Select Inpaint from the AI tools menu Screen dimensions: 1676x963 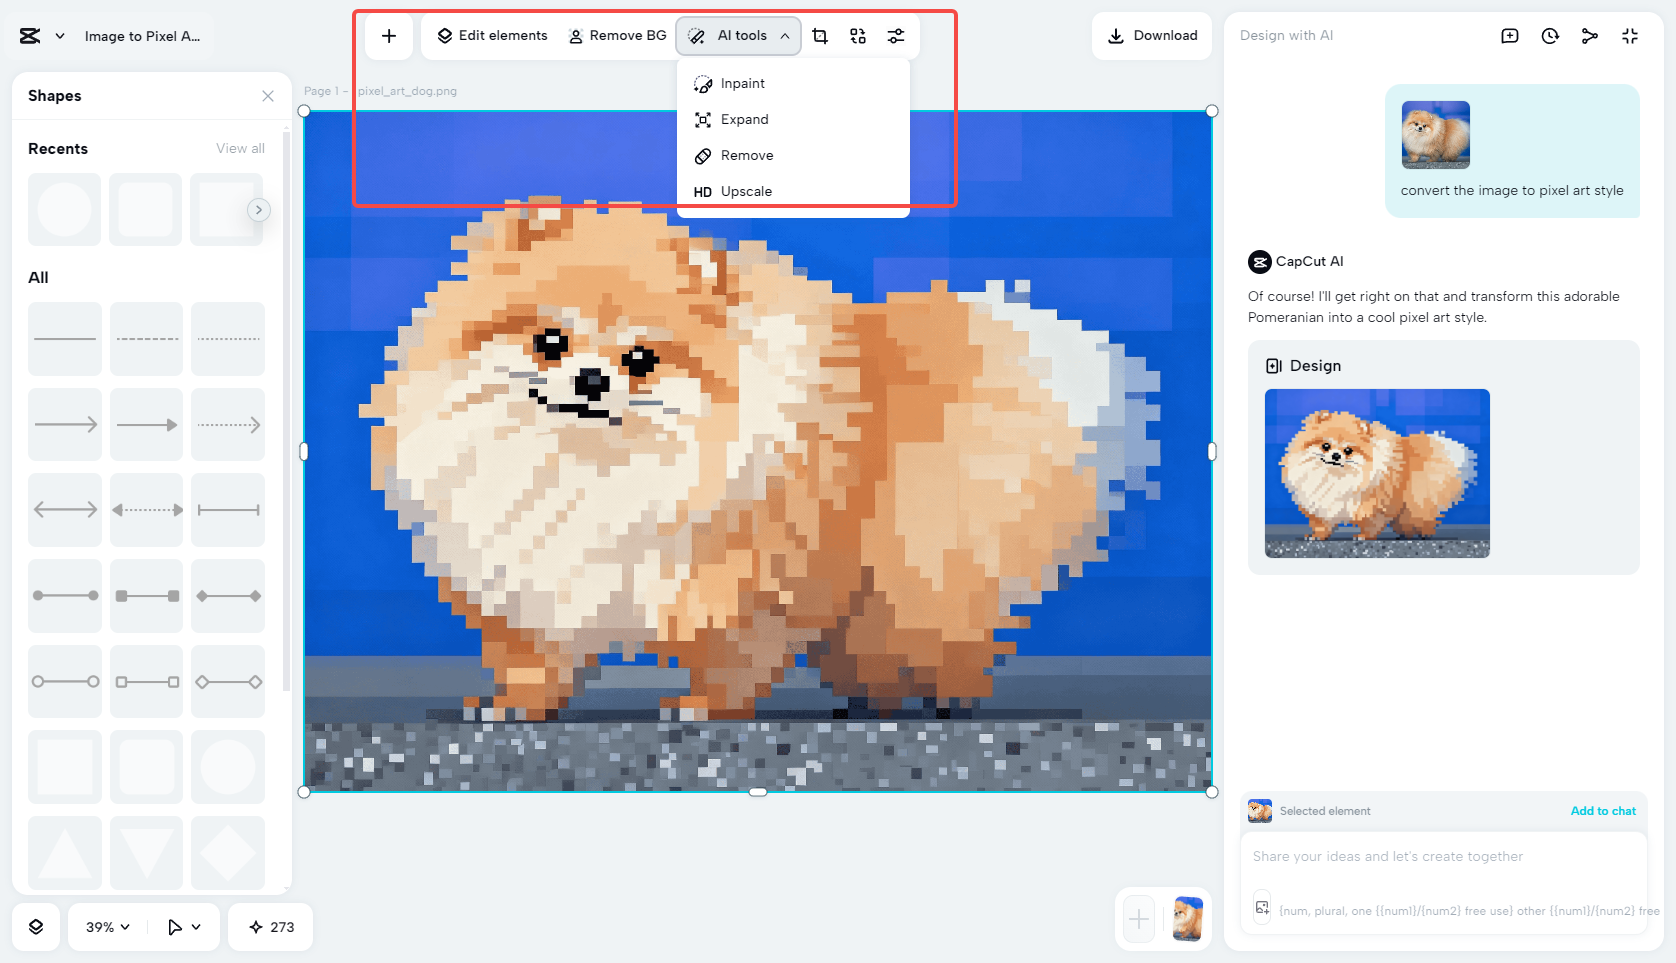tap(740, 83)
